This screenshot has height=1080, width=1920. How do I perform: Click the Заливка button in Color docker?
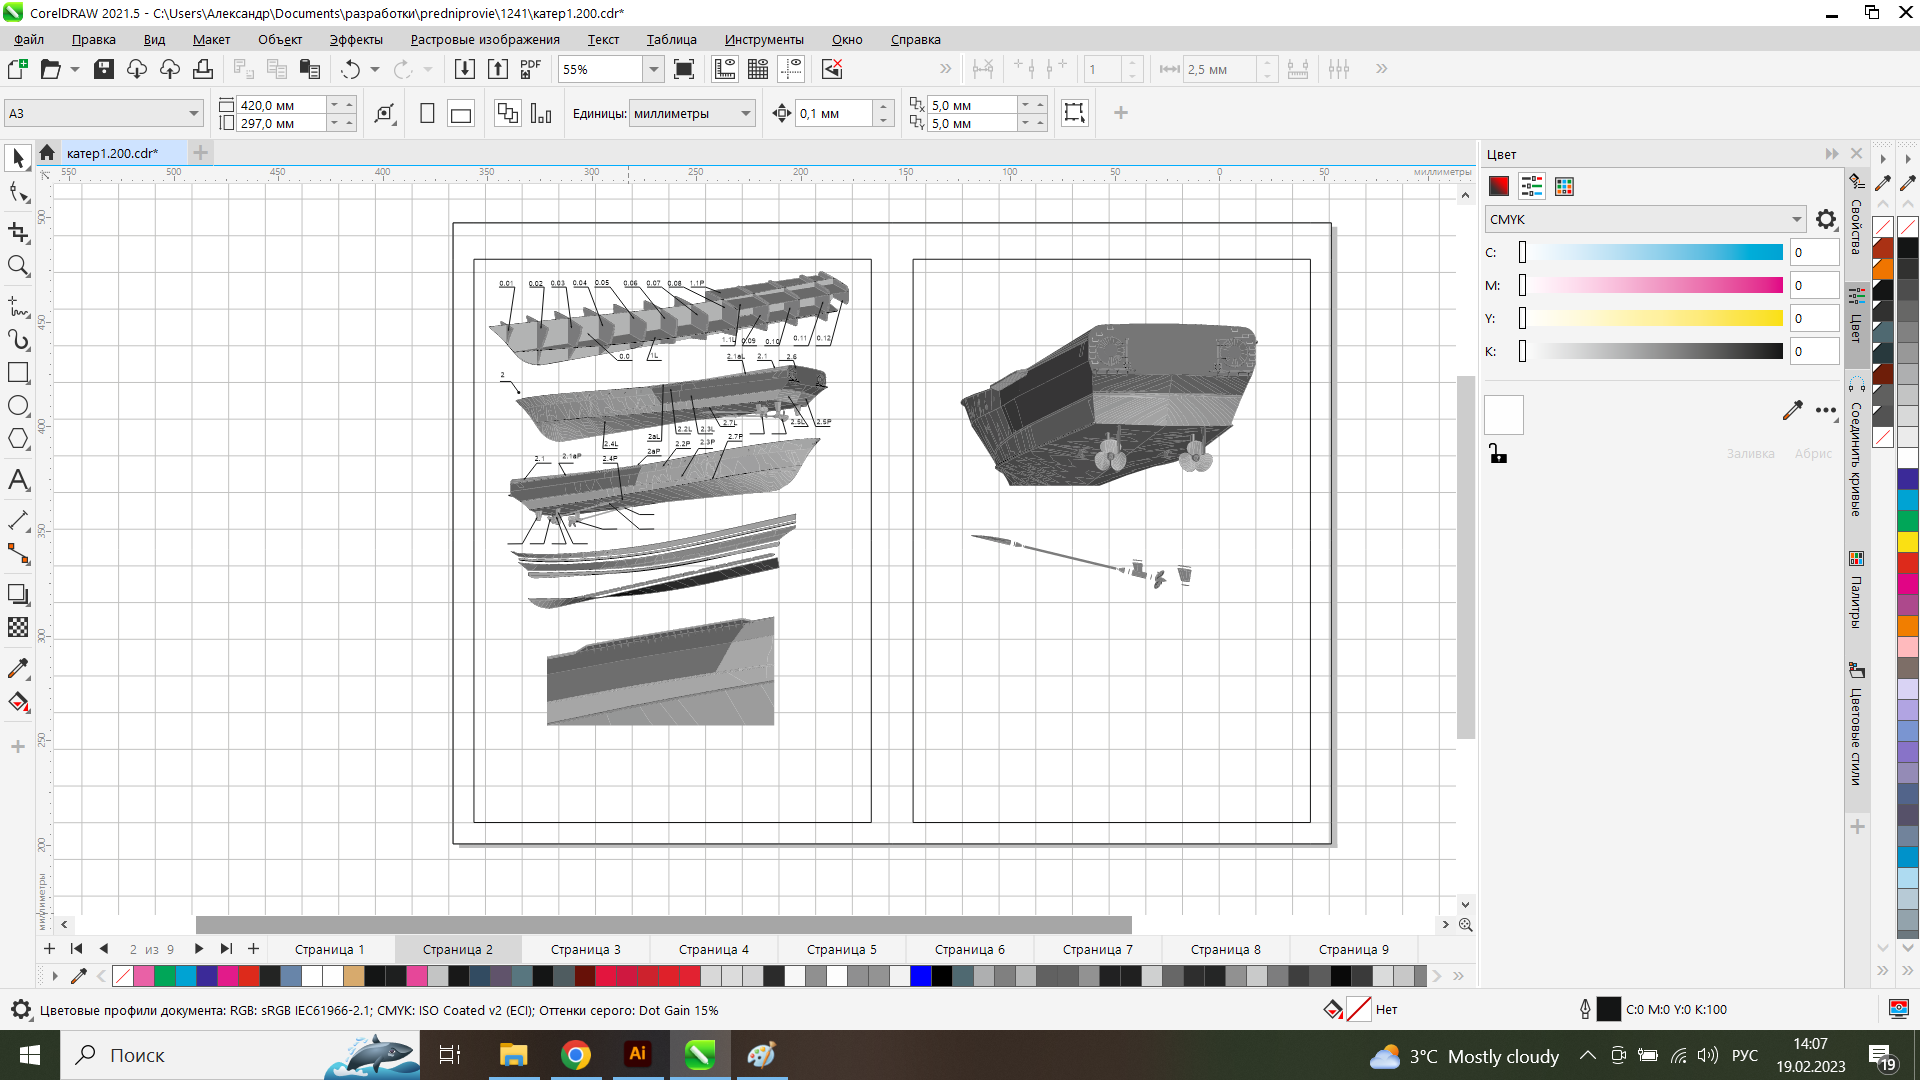(x=1749, y=454)
